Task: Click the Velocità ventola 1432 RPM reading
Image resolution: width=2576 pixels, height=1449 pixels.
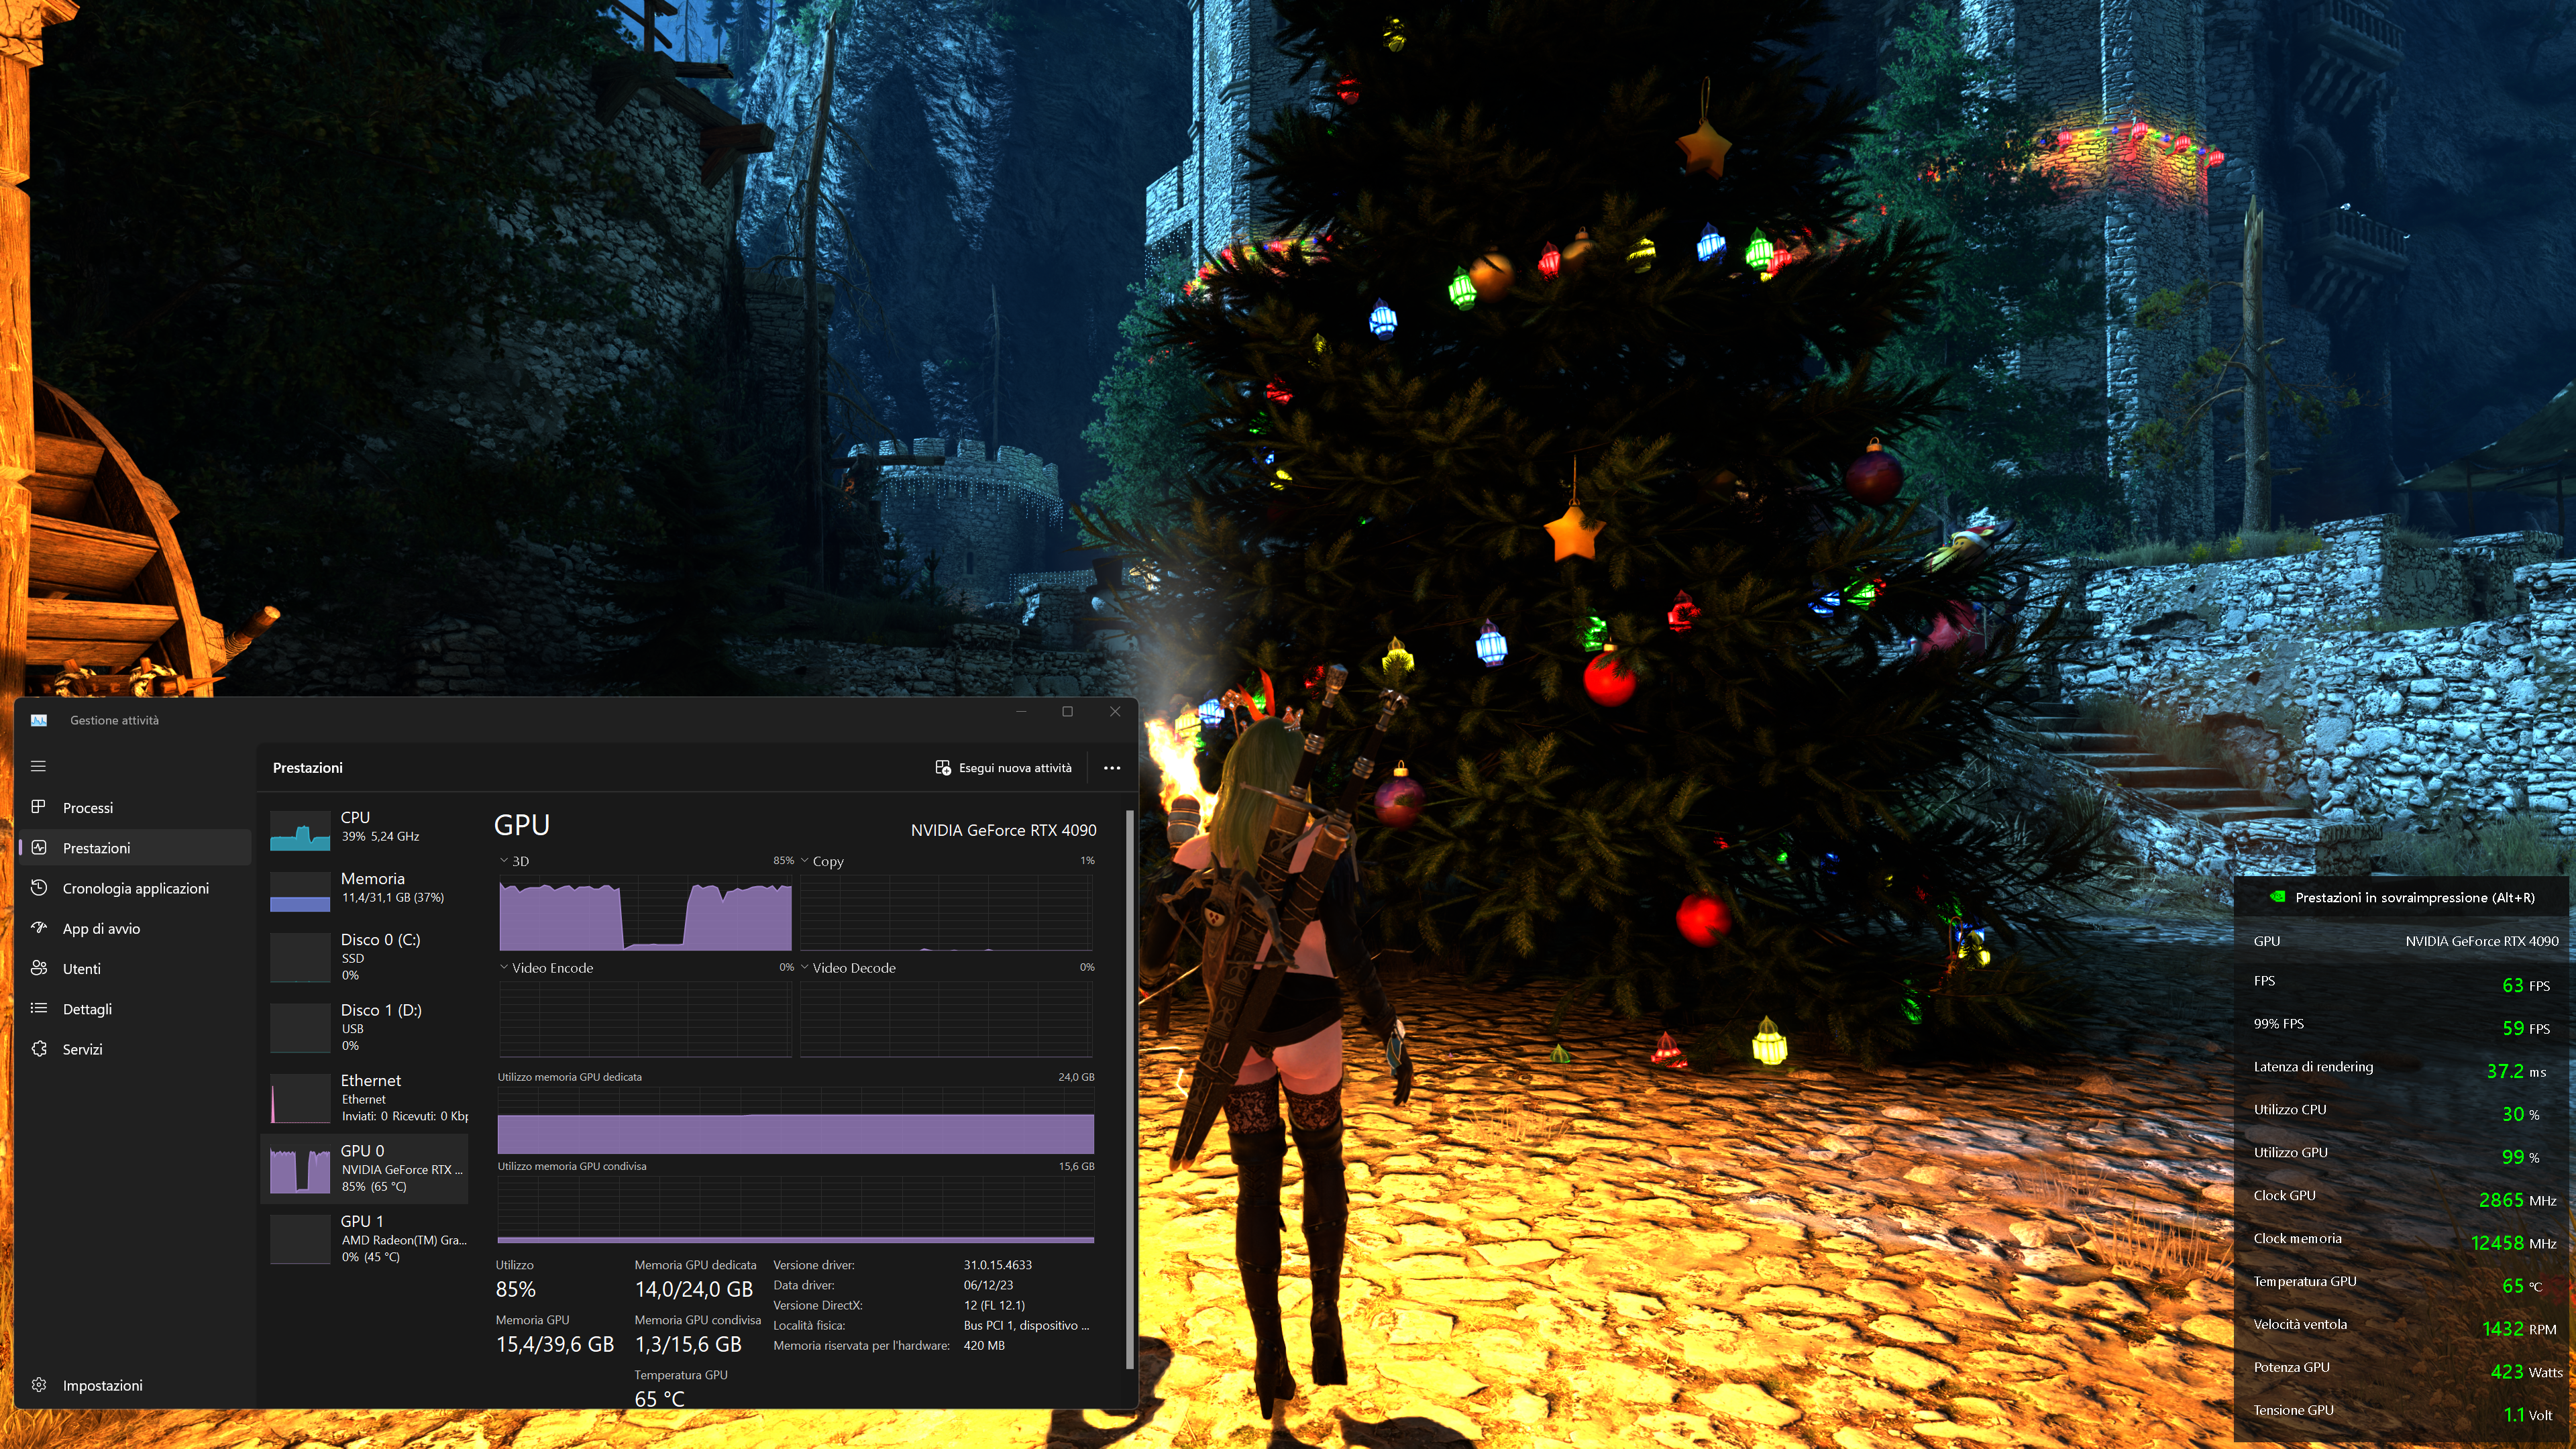Action: (2519, 1329)
